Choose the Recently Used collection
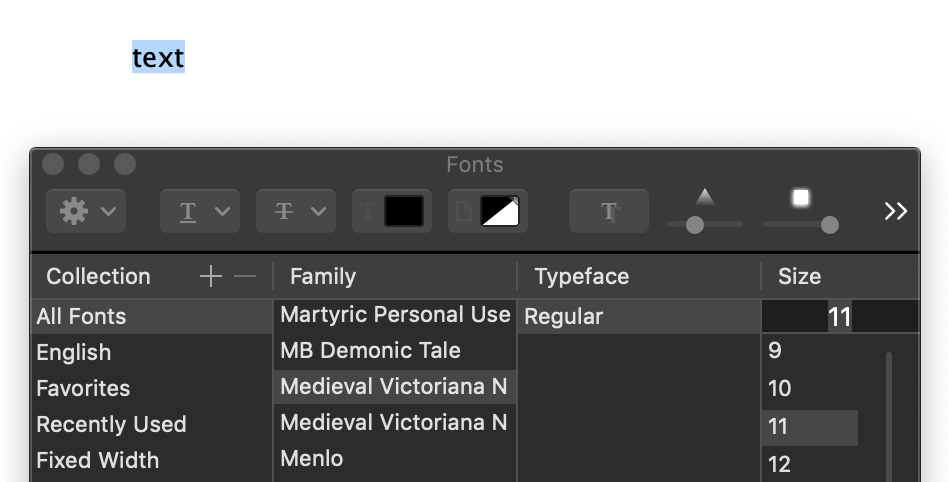The height and width of the screenshot is (482, 948). (x=111, y=424)
